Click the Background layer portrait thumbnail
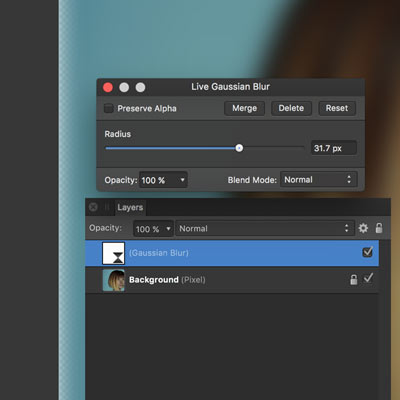The image size is (400, 400). click(x=113, y=280)
